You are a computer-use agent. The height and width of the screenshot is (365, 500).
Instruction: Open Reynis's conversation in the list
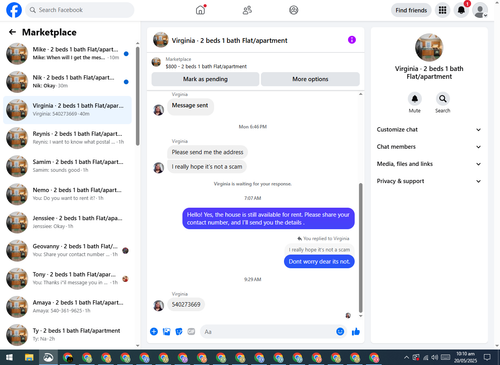point(67,138)
